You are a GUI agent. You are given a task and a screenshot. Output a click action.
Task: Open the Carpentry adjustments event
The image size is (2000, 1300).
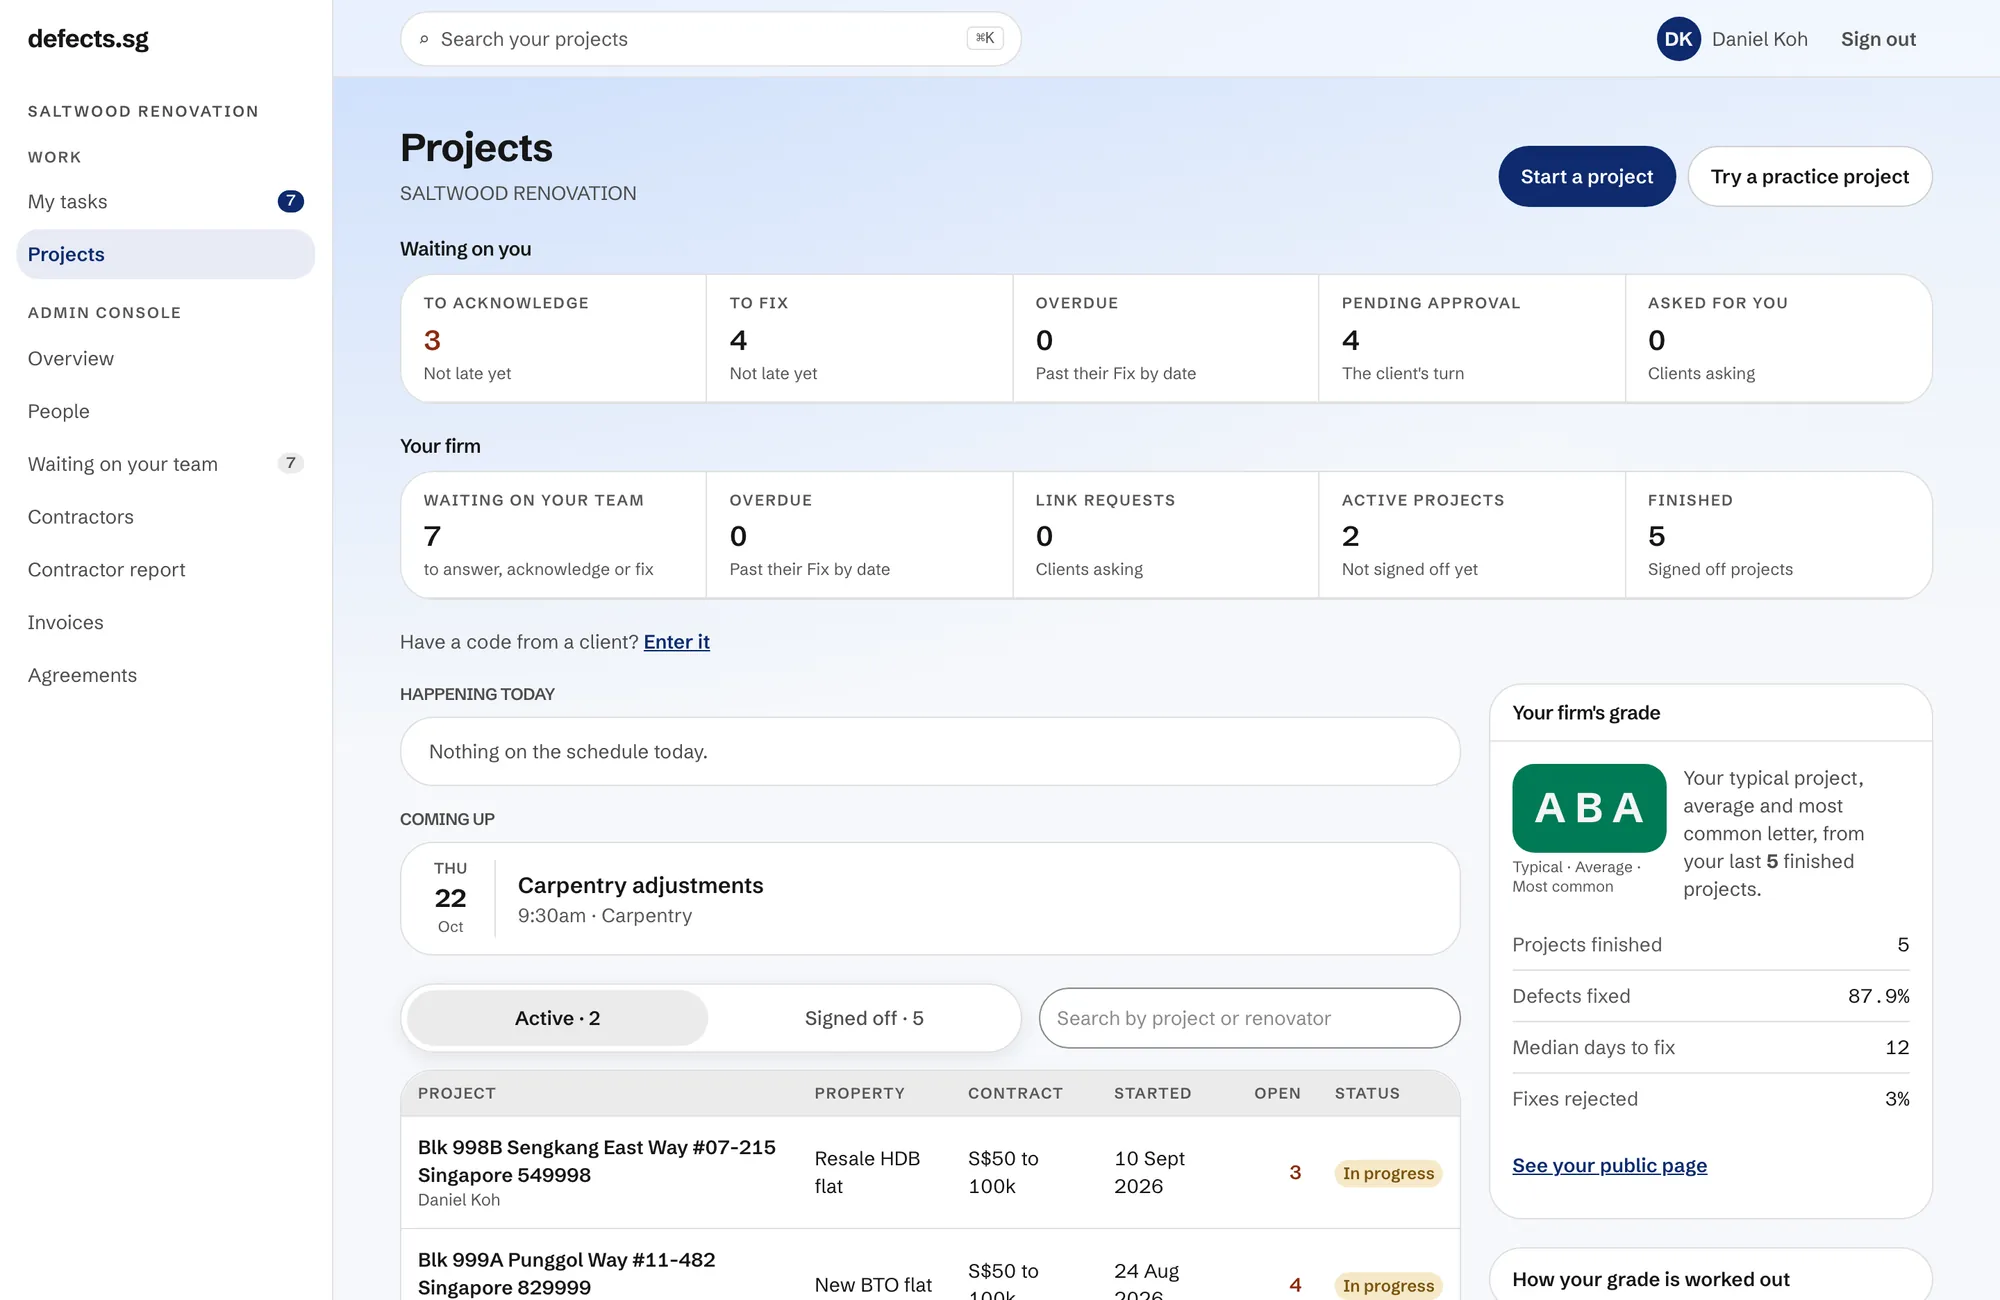coord(930,898)
